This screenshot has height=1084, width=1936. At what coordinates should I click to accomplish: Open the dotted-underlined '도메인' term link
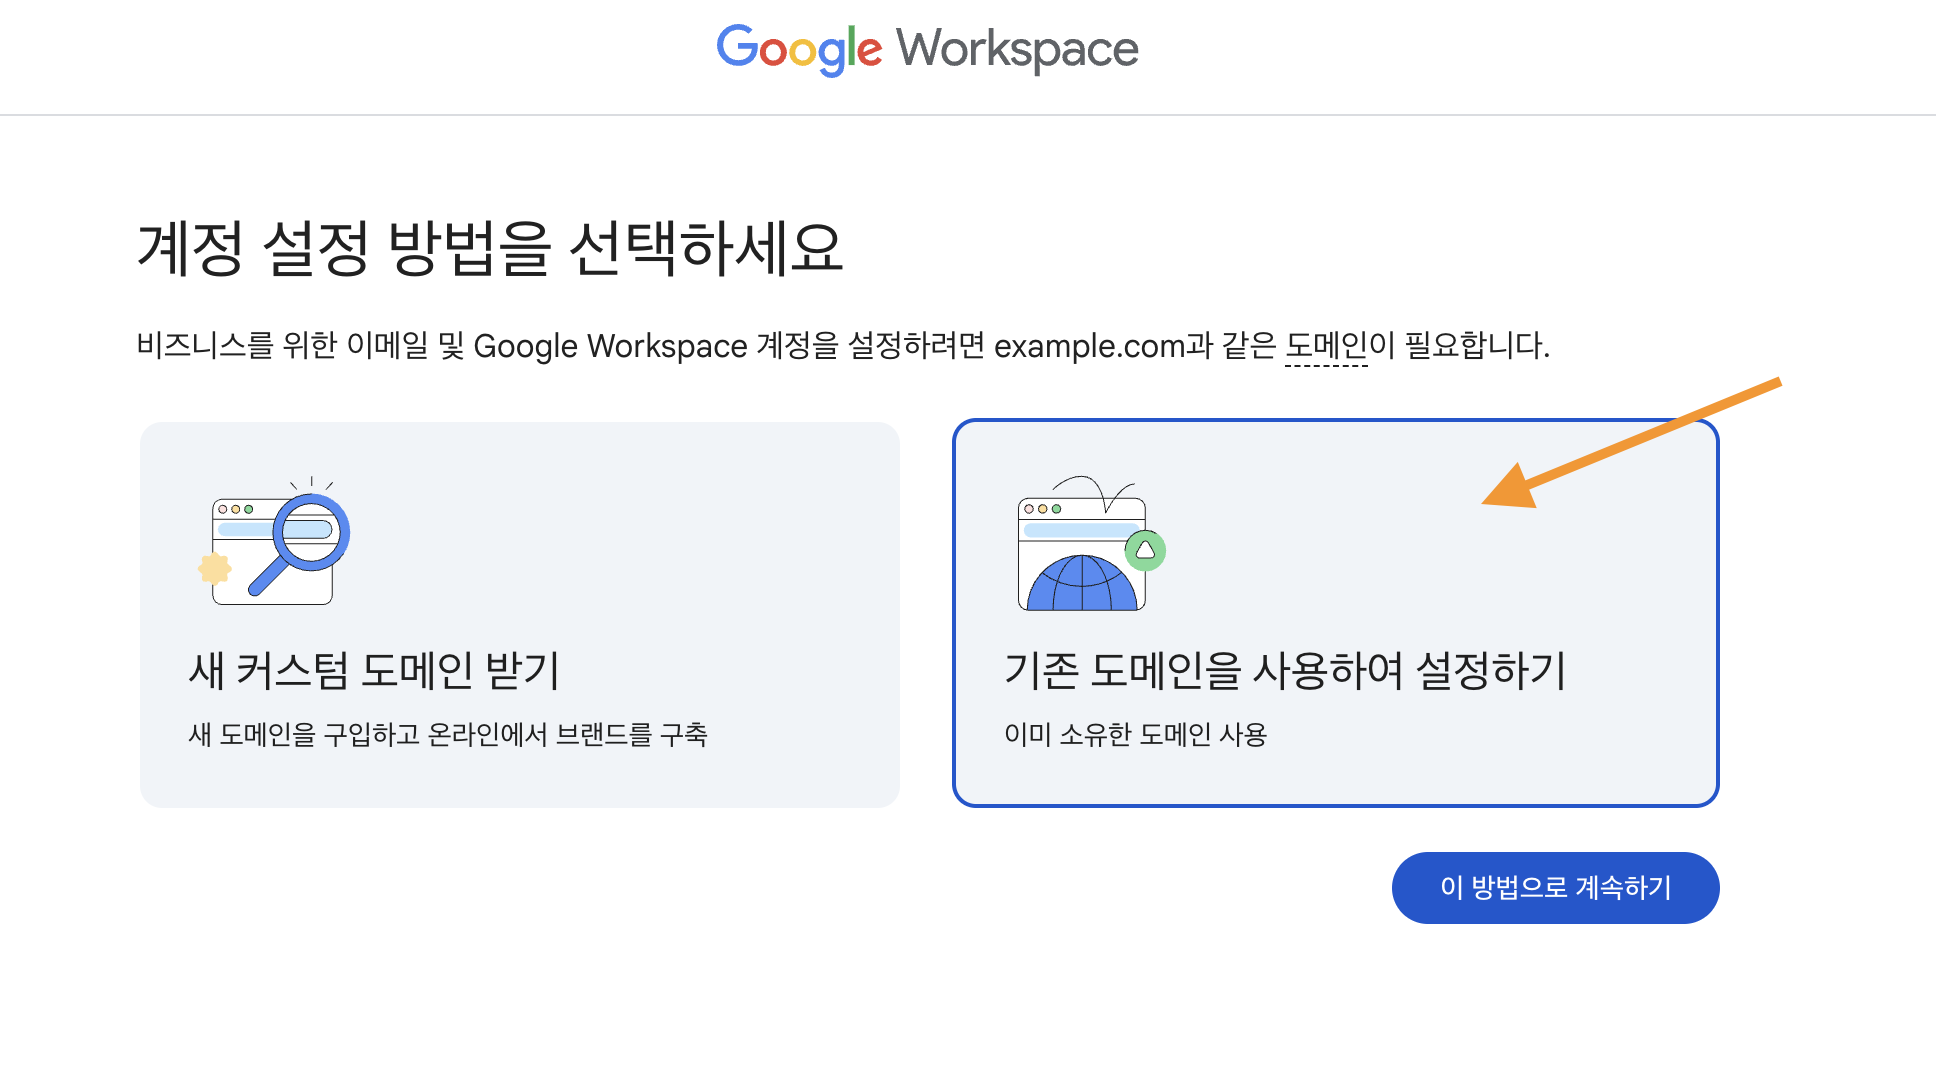pos(1325,346)
